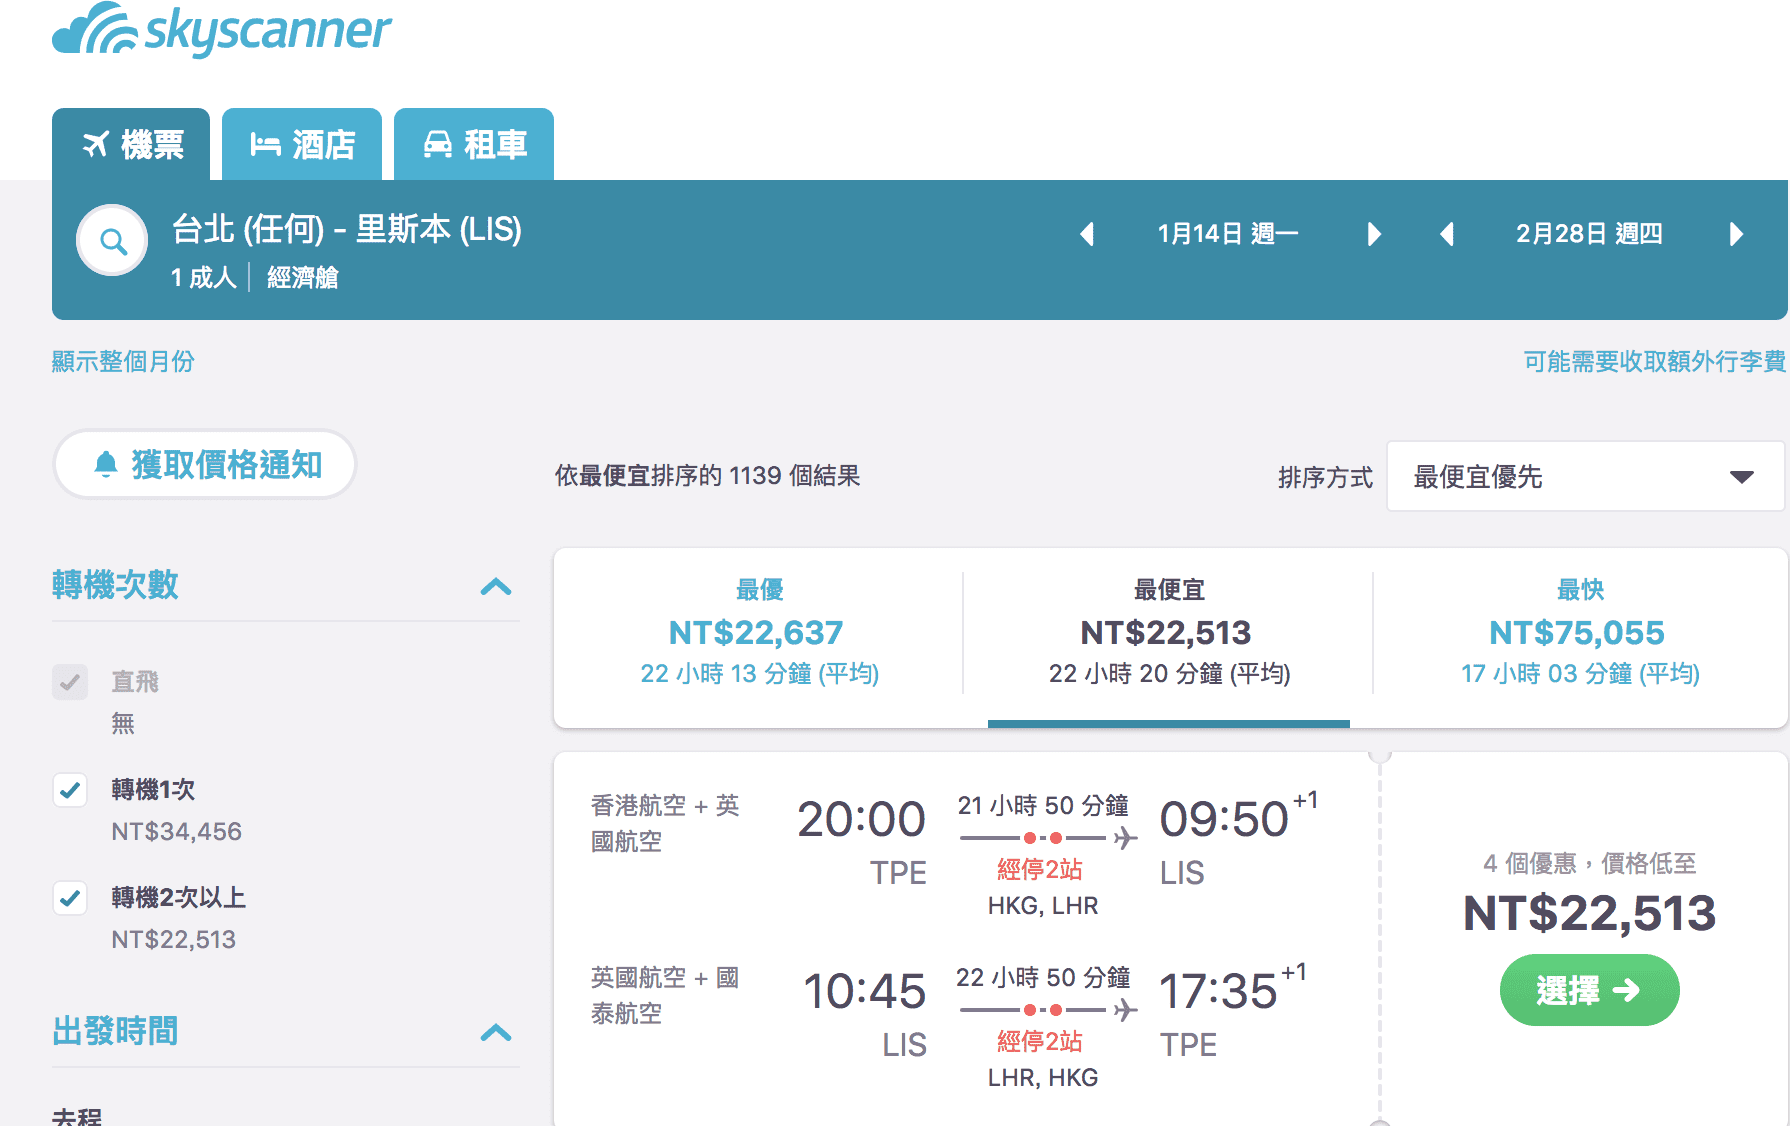The height and width of the screenshot is (1126, 1790).
Task: Collapse the 出發時間 section chevron
Action: [x=496, y=1032]
